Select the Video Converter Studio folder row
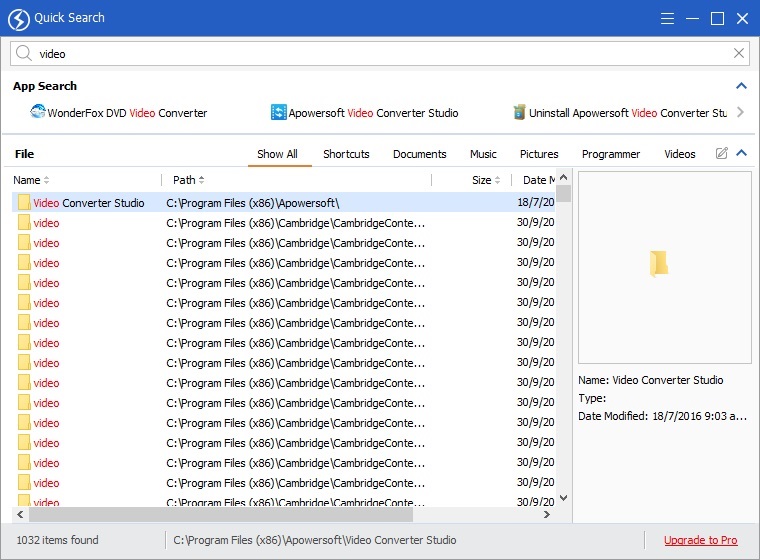 coord(284,202)
